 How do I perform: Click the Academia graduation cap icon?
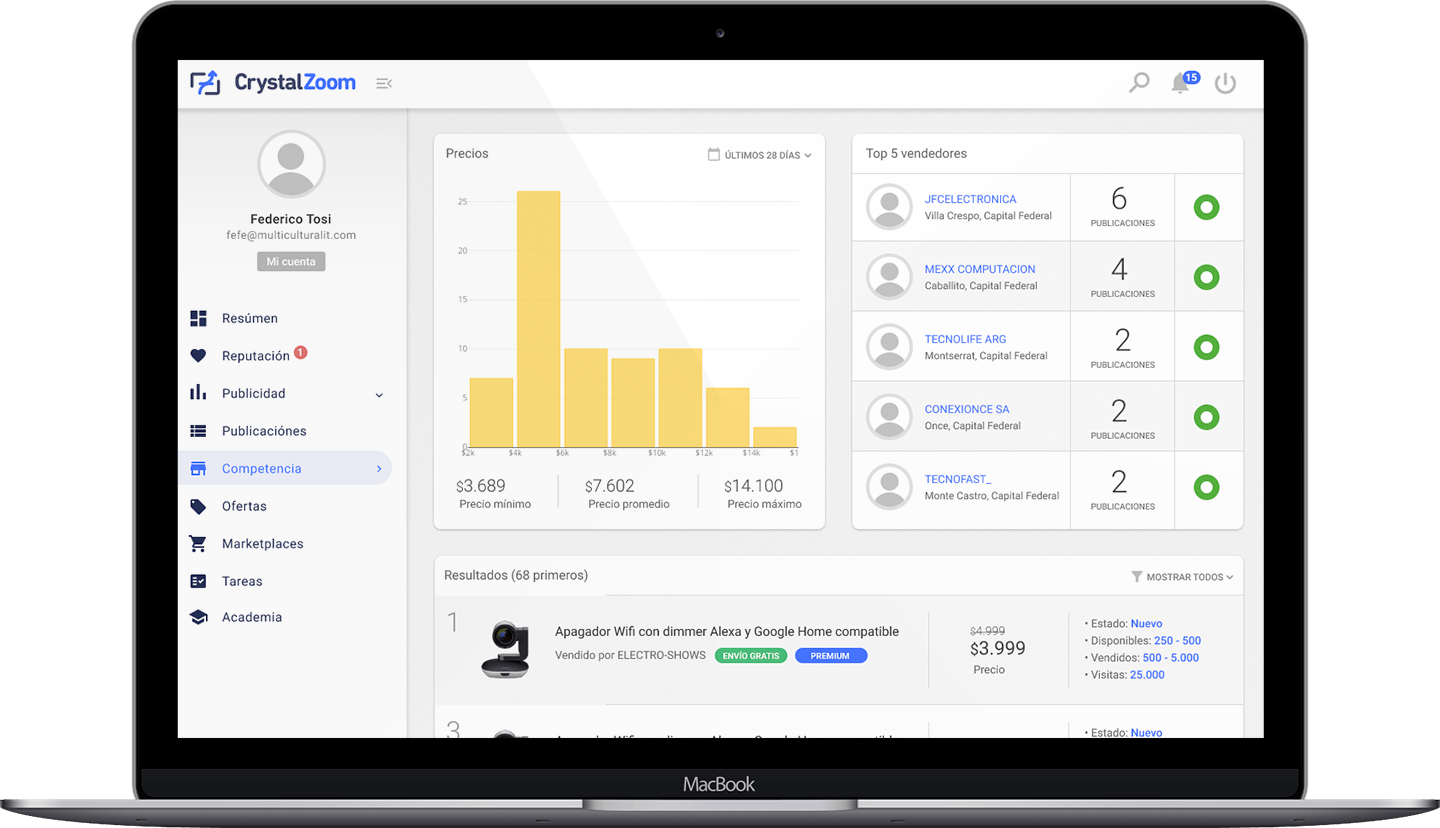(198, 618)
